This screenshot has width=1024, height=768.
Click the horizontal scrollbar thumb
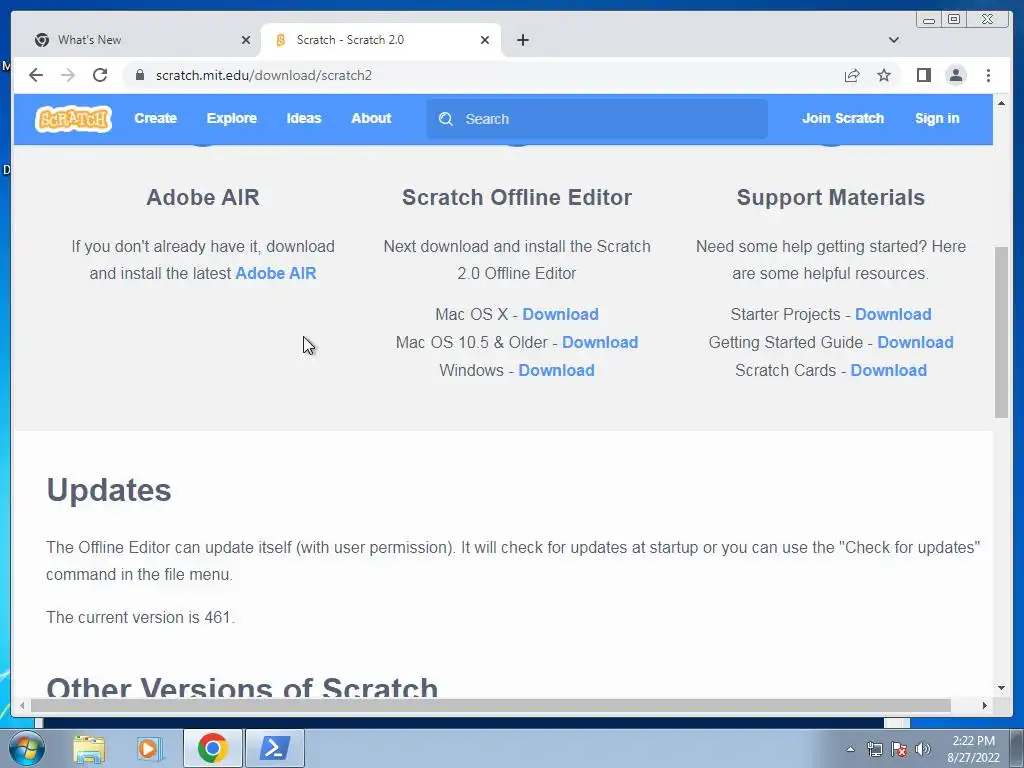click(x=490, y=705)
